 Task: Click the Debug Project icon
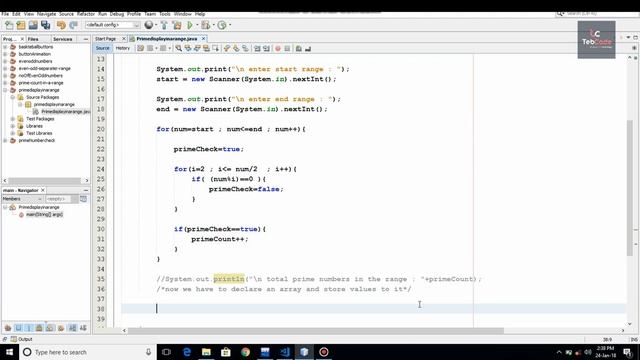(205, 25)
